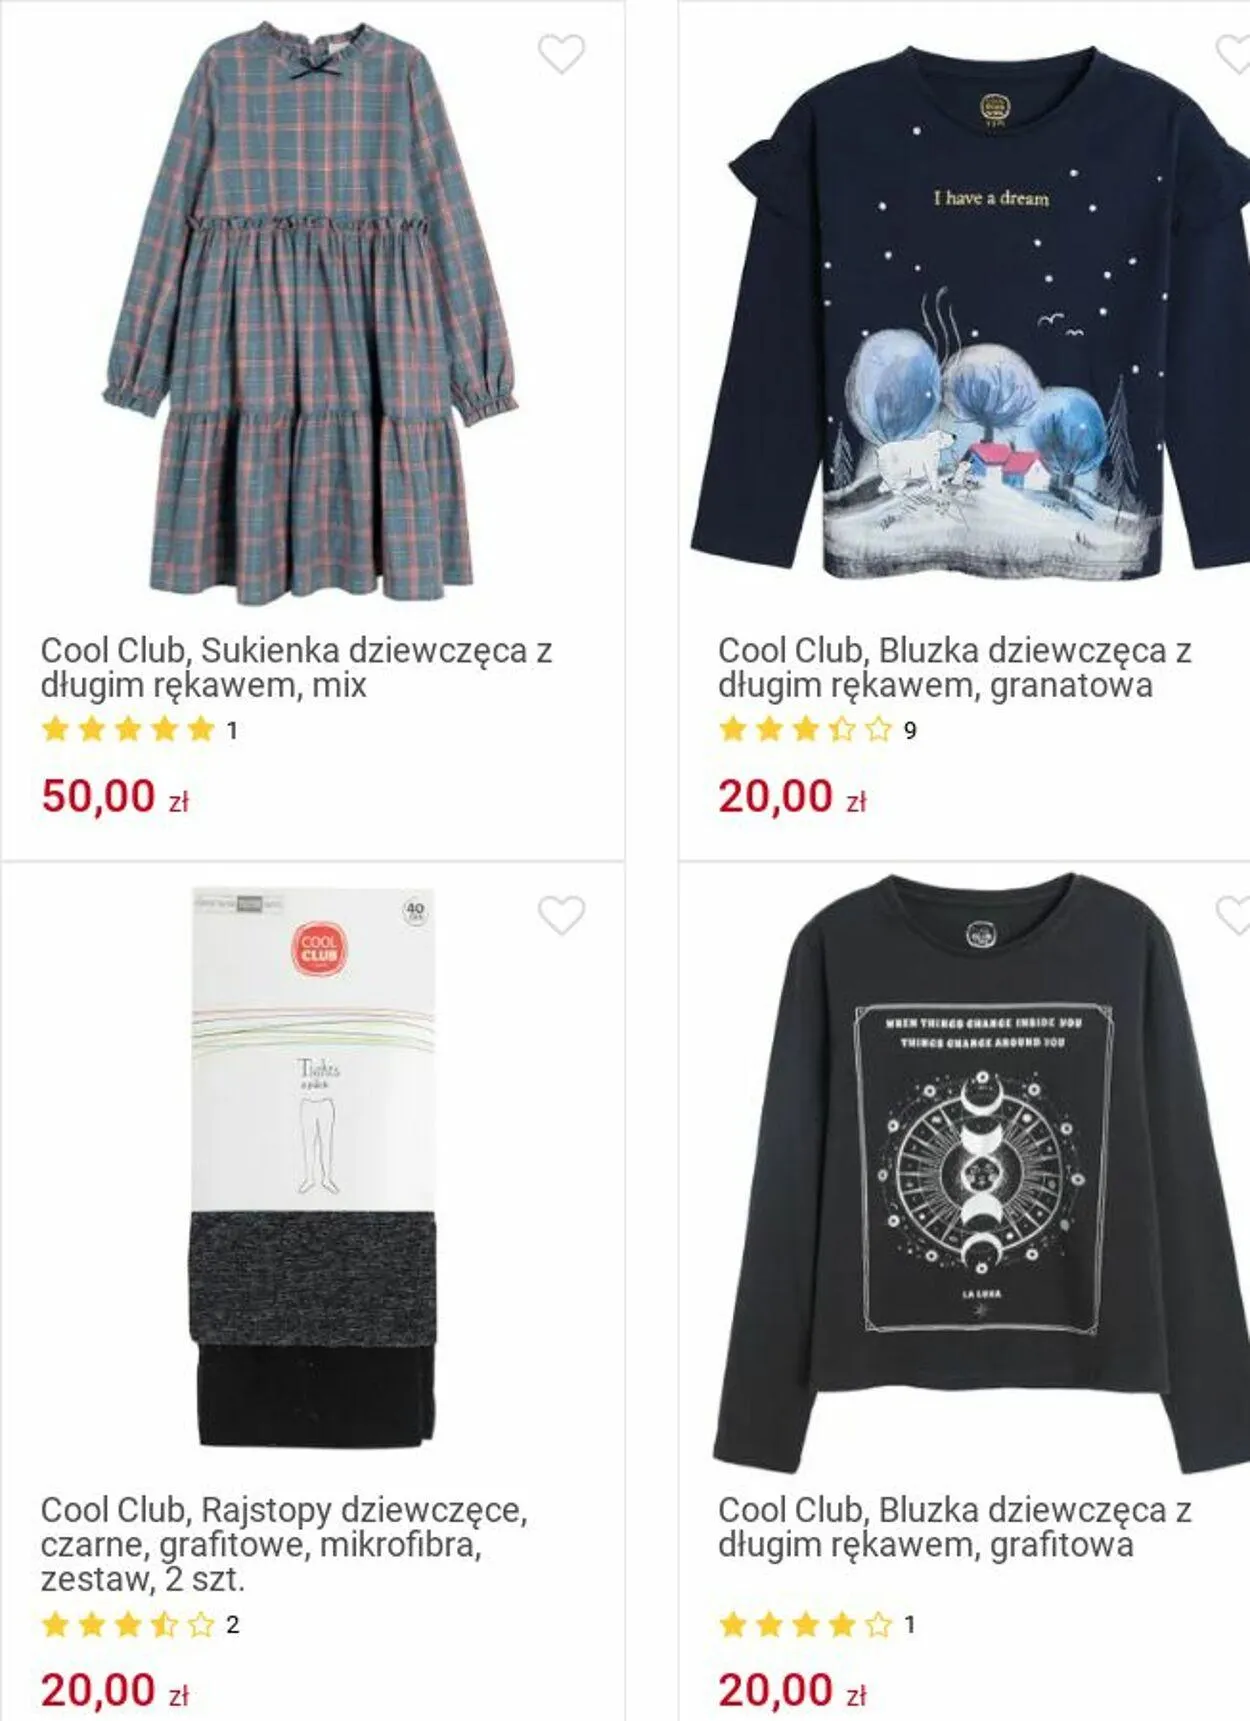Image resolution: width=1250 pixels, height=1721 pixels.
Task: Select the 50,00 zł dress price
Action: pyautogui.click(x=115, y=796)
